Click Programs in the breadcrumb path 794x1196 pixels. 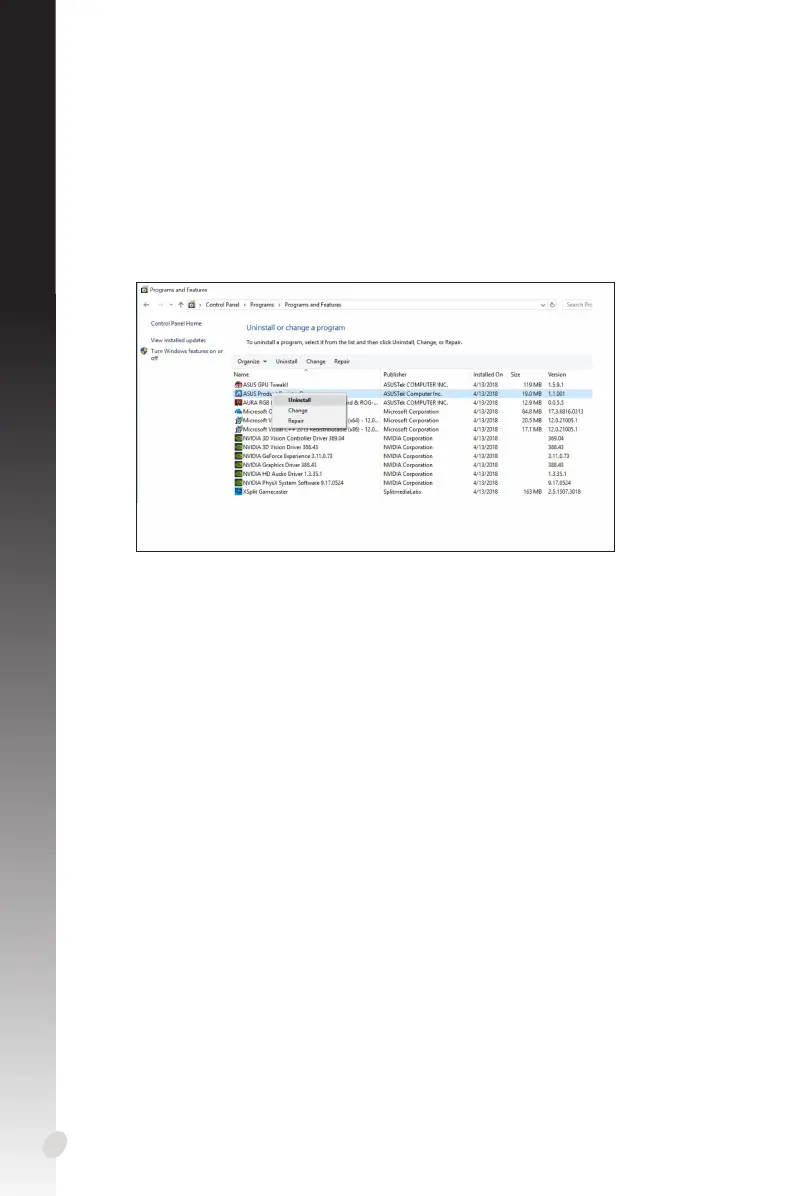coord(262,304)
